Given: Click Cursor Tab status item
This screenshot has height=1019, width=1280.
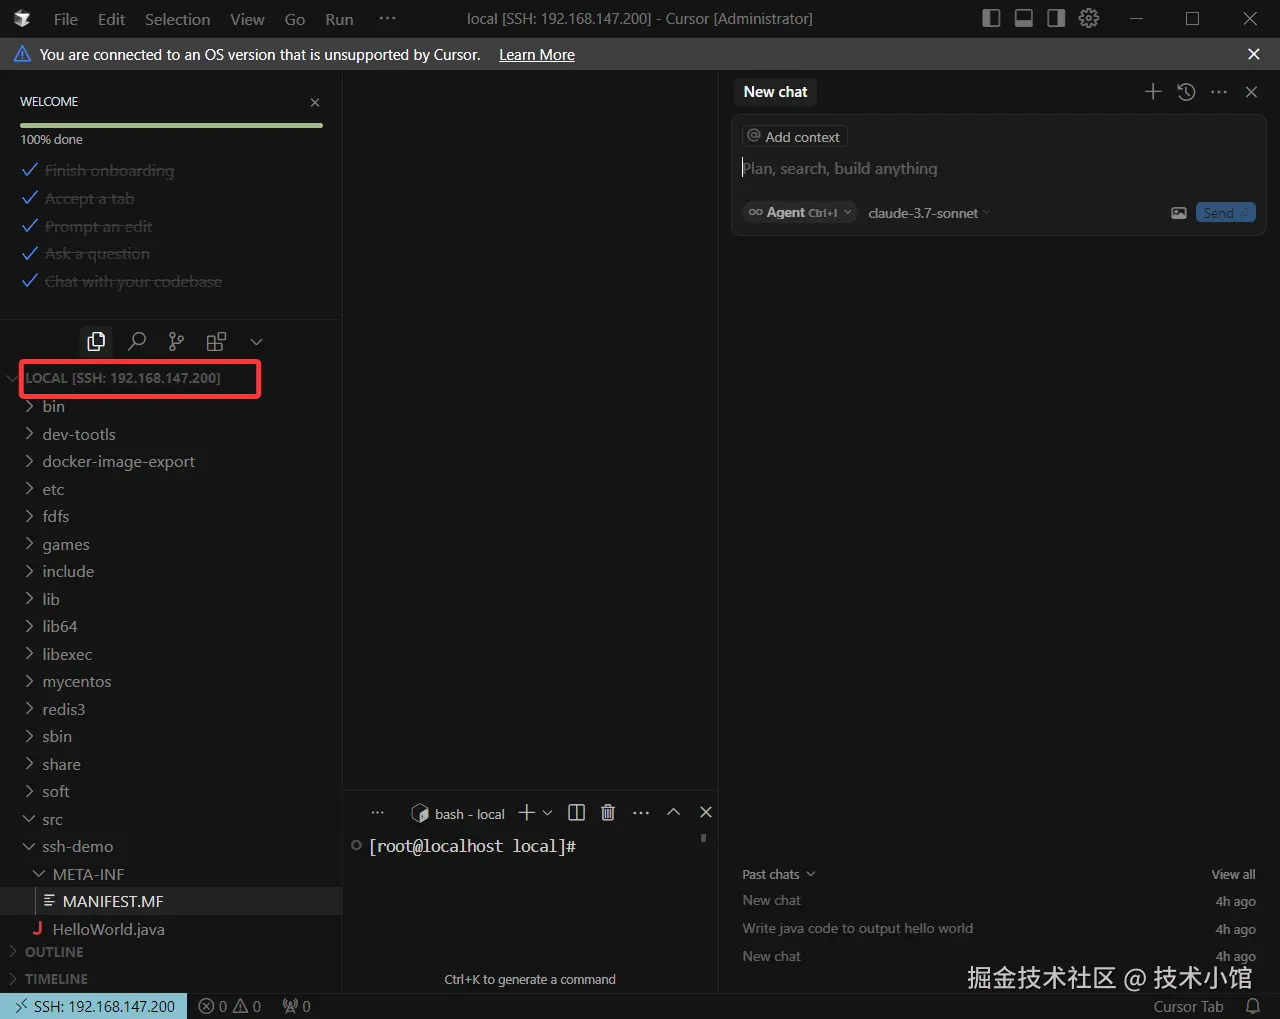Looking at the screenshot, I should point(1188,1007).
